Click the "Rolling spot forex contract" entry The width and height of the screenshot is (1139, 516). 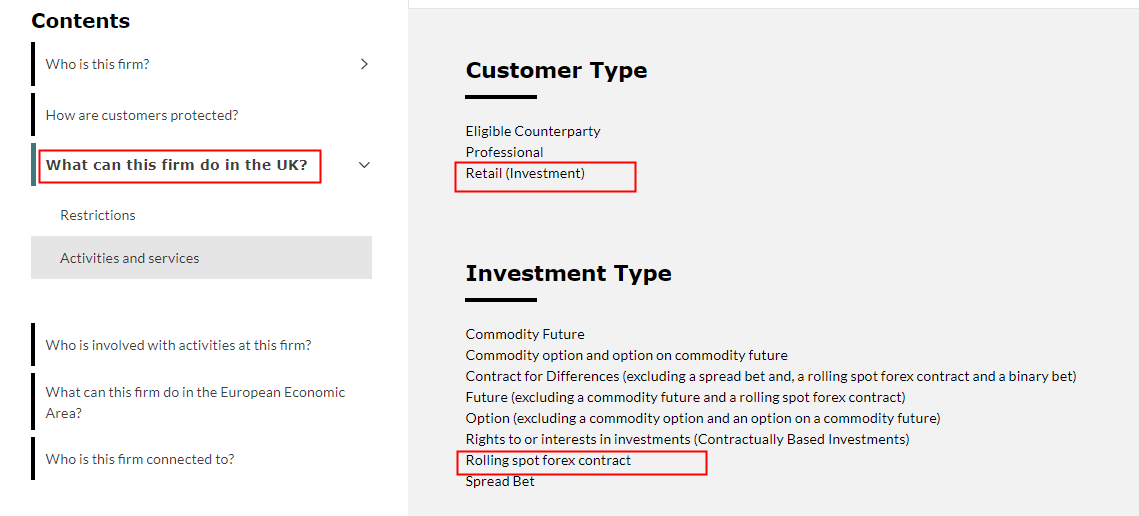pyautogui.click(x=548, y=460)
